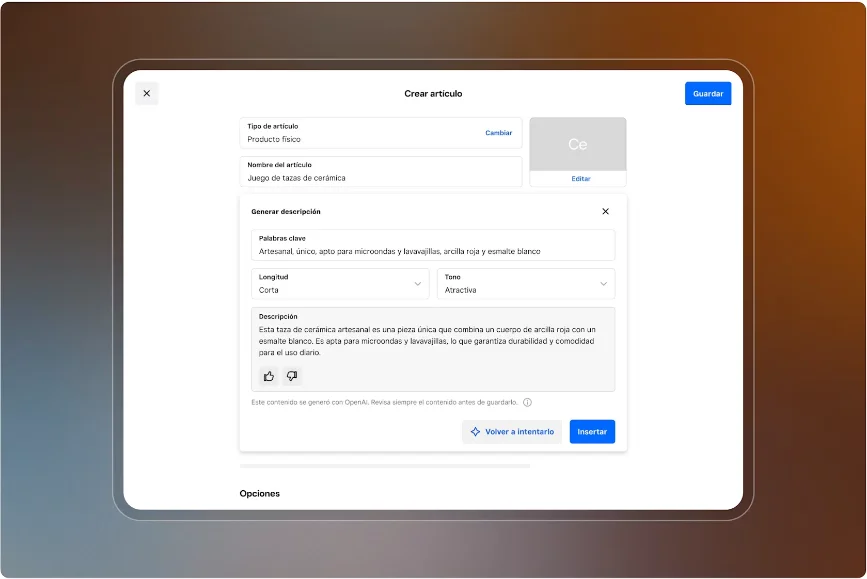Click the 'Este contenido se generó con OpenAI' notice
867x579 pixels.
pyautogui.click(x=384, y=403)
